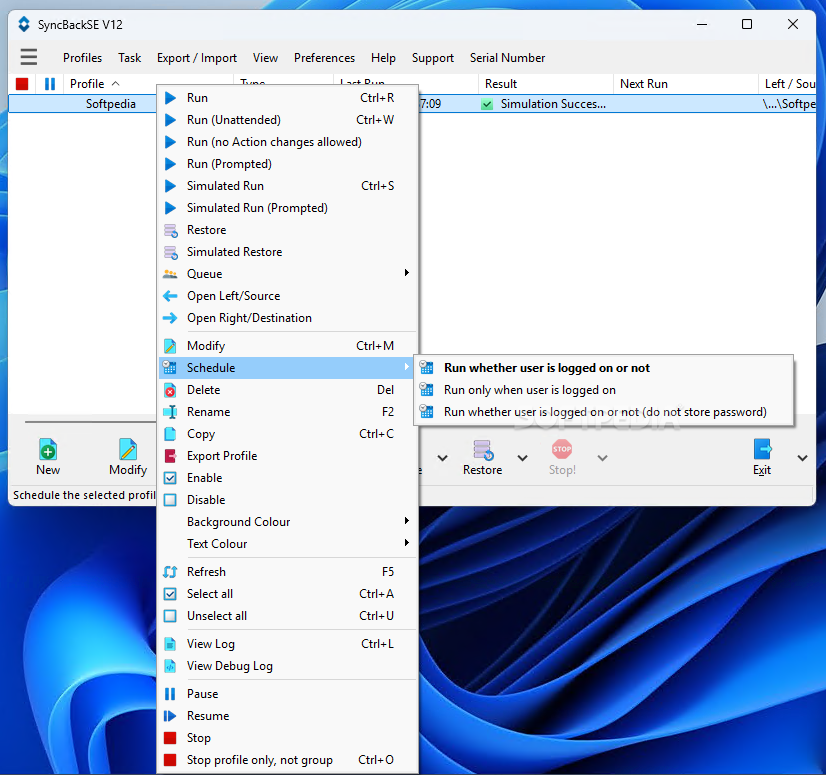Click the Simulation Success result cell
Image resolution: width=826 pixels, height=775 pixels.
pos(546,104)
